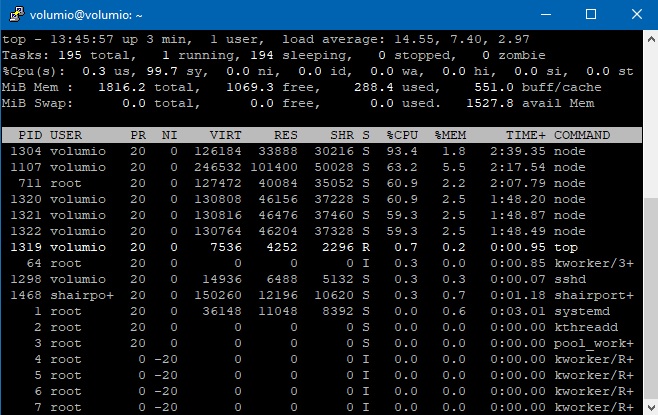Maximize the terminal window
The width and height of the screenshot is (658, 415).
[589, 14]
